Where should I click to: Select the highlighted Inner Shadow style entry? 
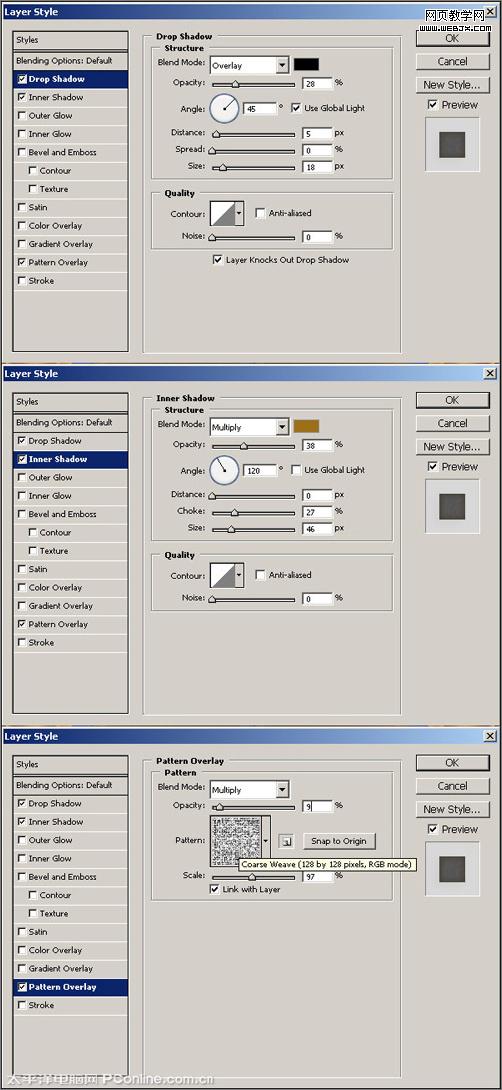coord(70,459)
